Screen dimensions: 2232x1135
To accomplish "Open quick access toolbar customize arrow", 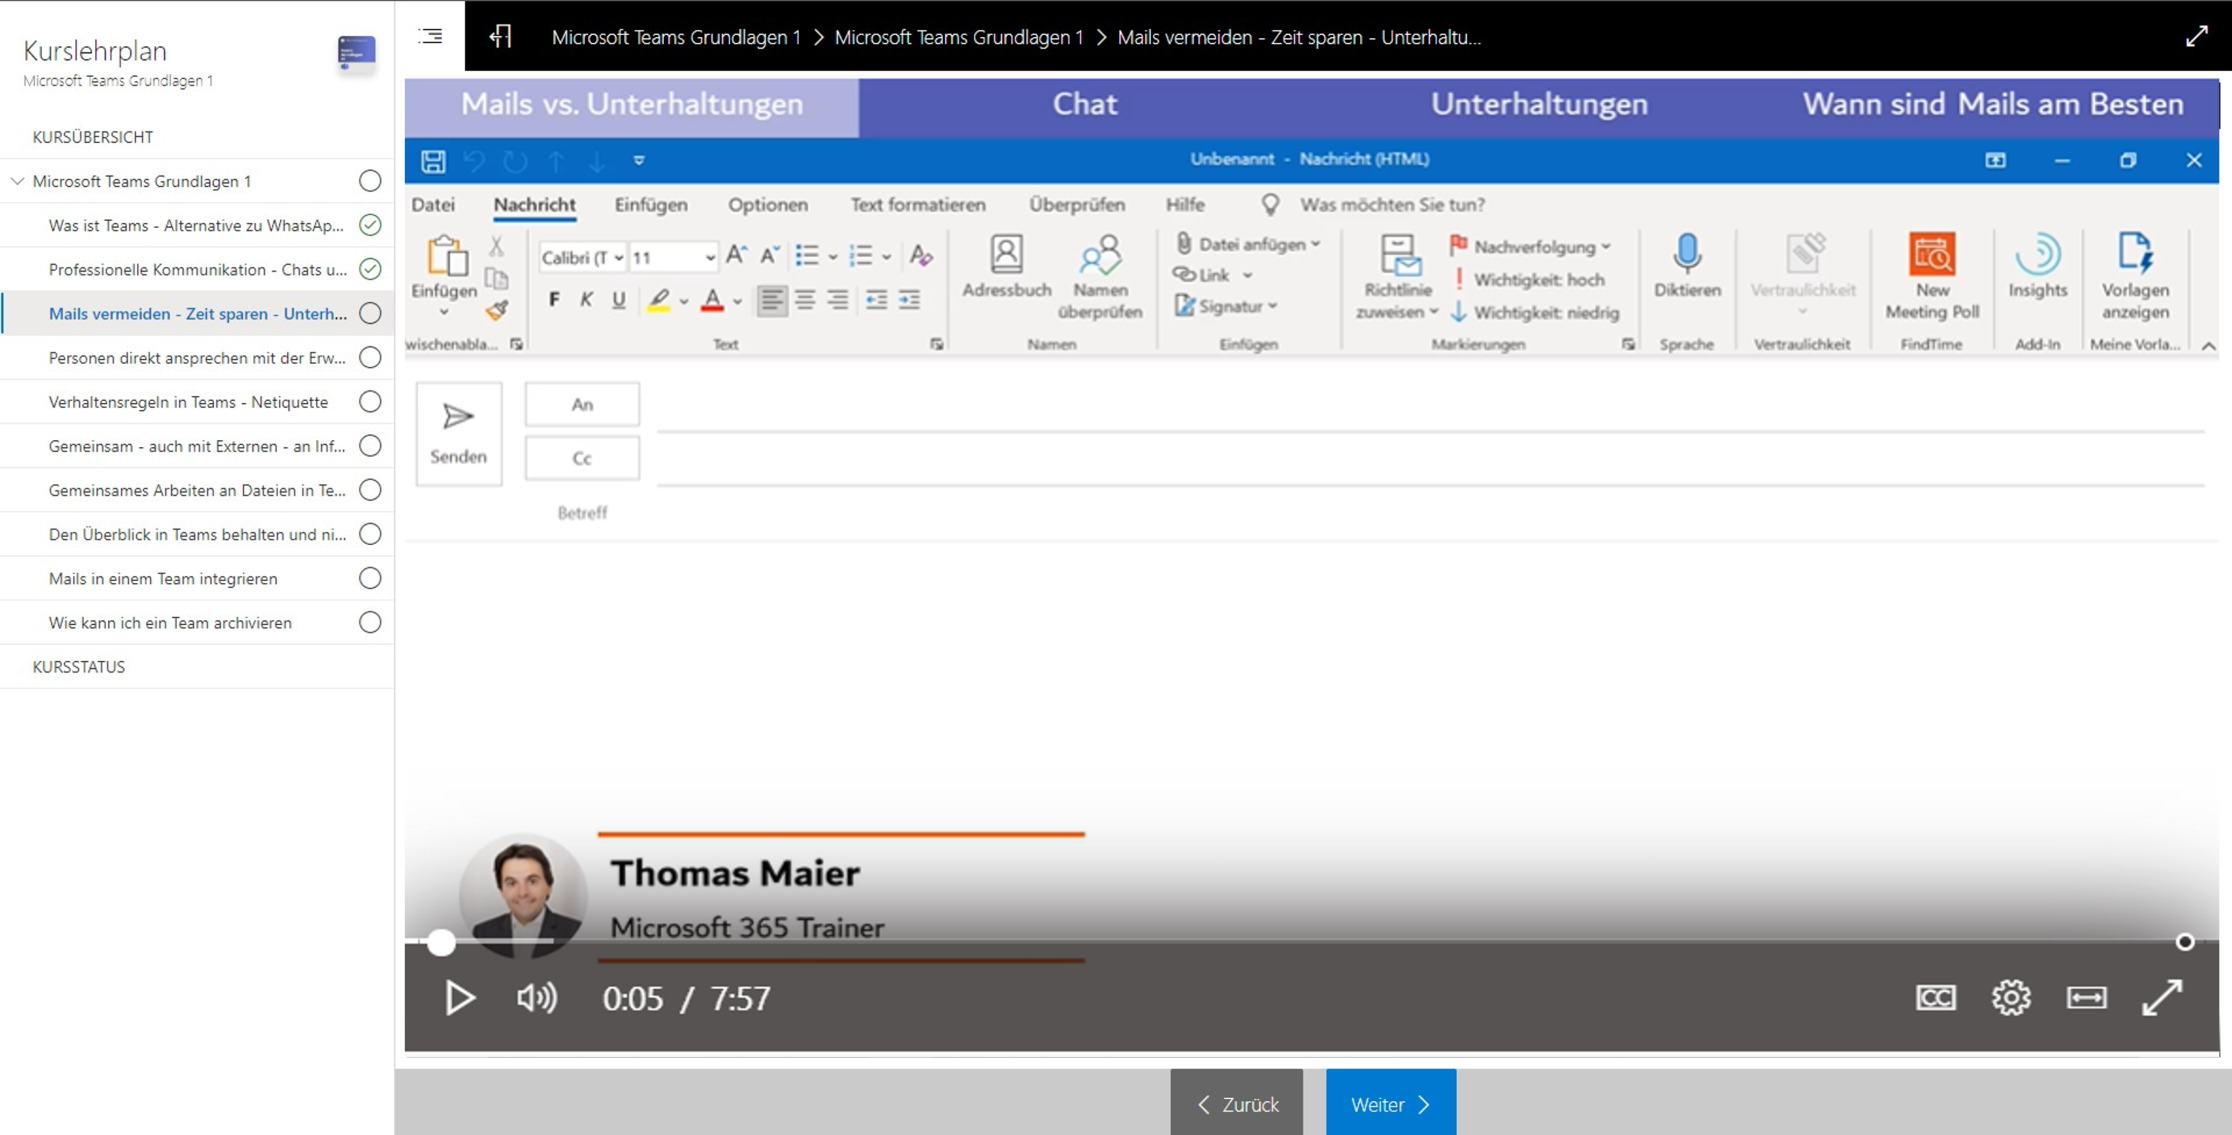I will 639,160.
